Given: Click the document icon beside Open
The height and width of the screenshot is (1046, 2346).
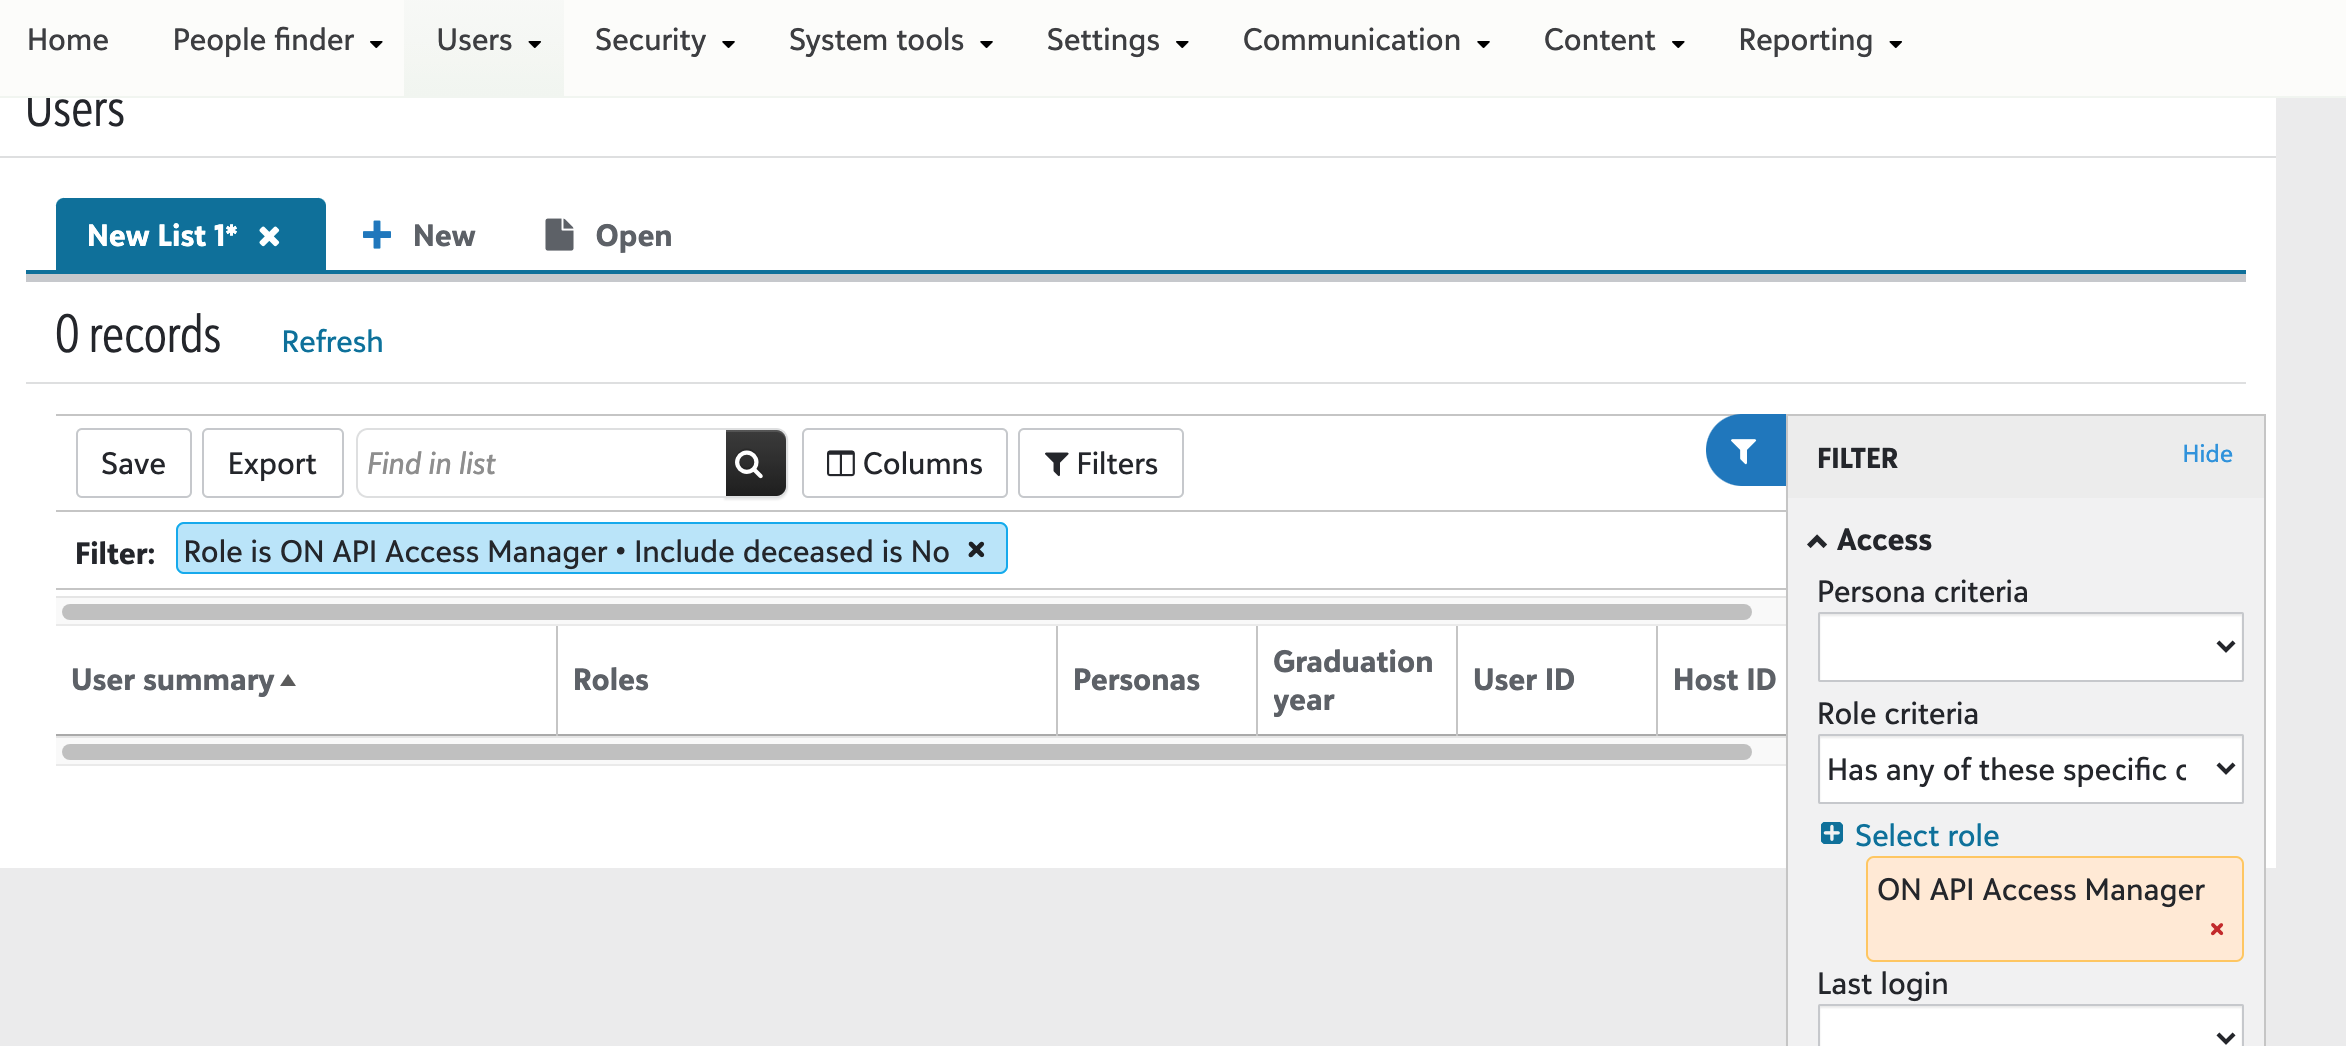Looking at the screenshot, I should (559, 235).
